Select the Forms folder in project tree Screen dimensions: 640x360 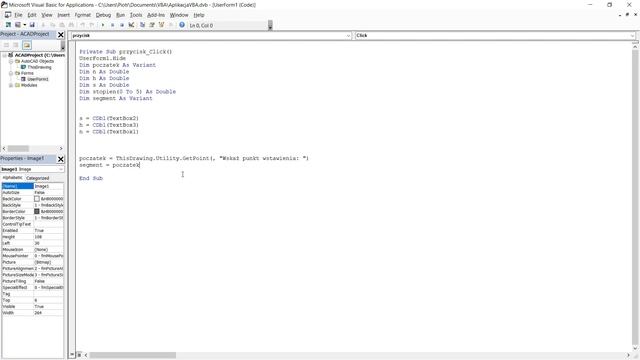pyautogui.click(x=27, y=73)
